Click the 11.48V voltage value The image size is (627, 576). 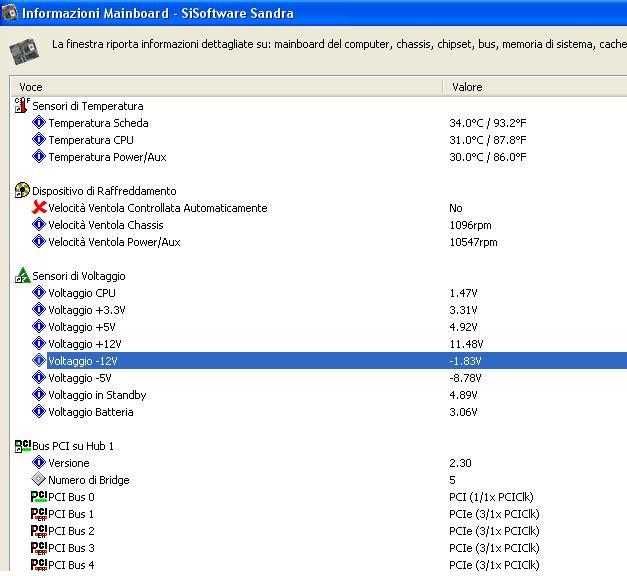pos(466,344)
